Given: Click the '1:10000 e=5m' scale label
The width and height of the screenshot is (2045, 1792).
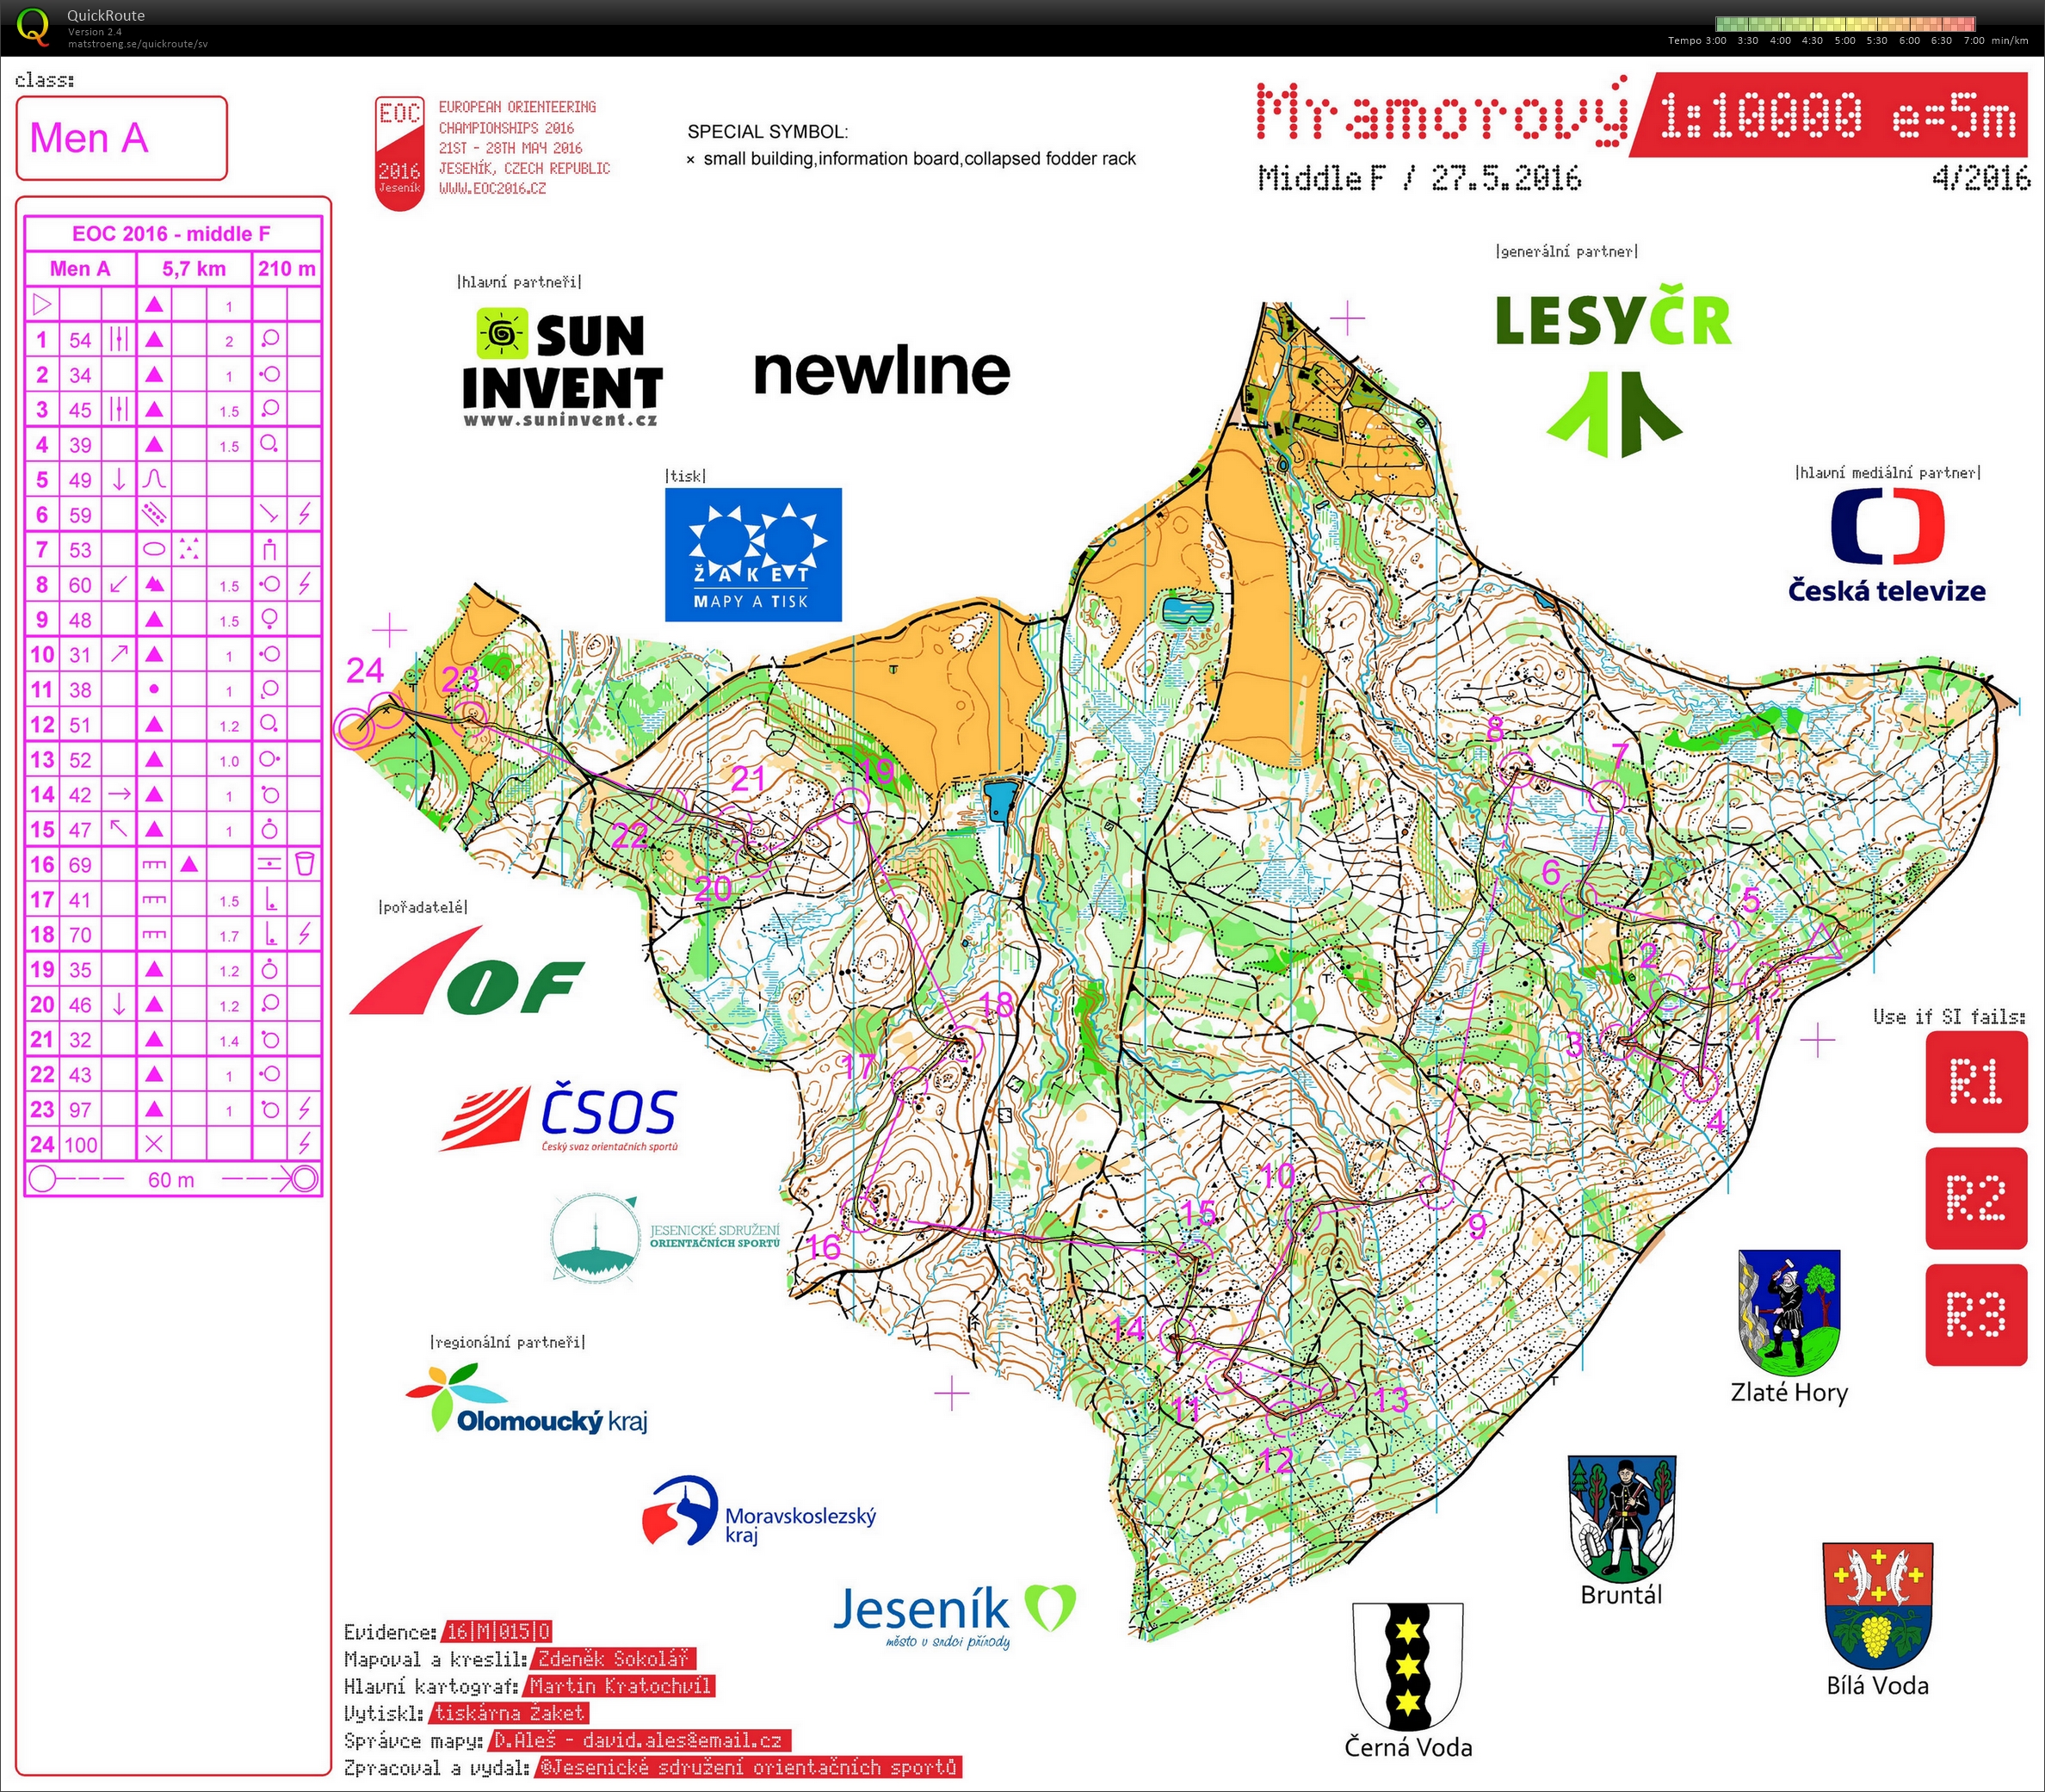Looking at the screenshot, I should point(1838,115).
